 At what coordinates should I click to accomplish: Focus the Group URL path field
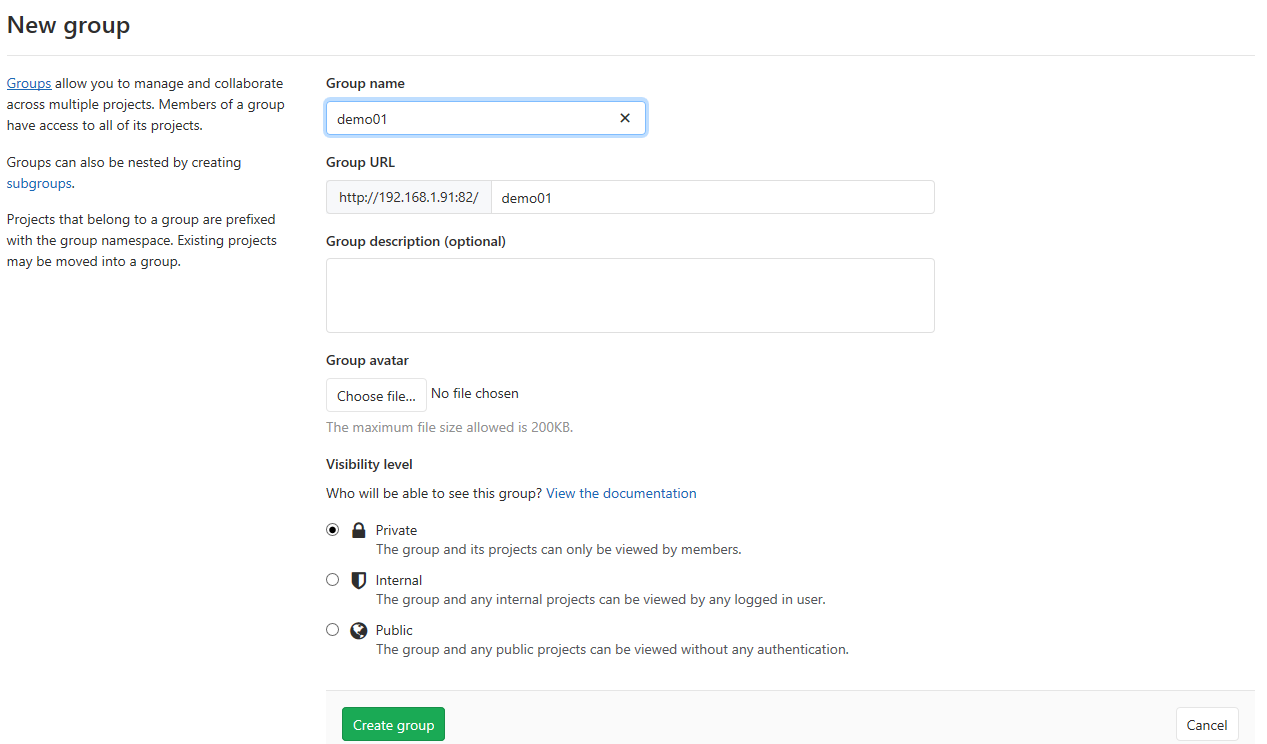[x=713, y=197]
